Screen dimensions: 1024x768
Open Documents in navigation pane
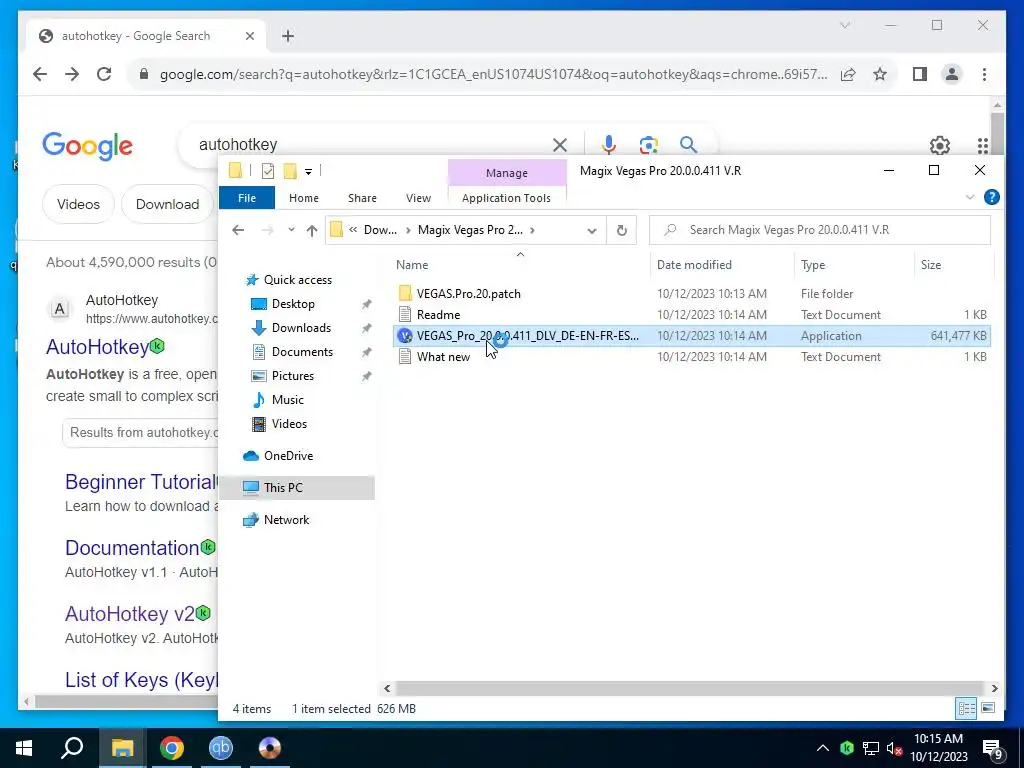[x=302, y=352]
